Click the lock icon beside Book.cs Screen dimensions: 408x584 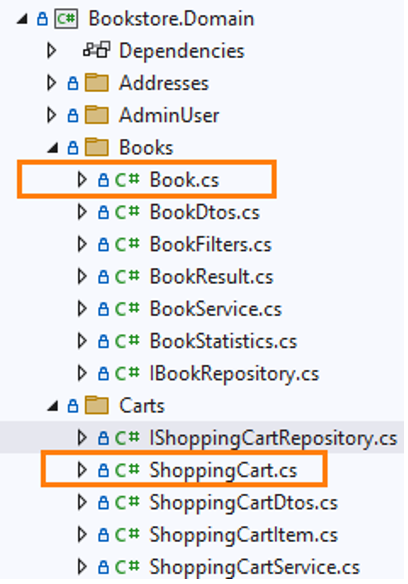103,180
